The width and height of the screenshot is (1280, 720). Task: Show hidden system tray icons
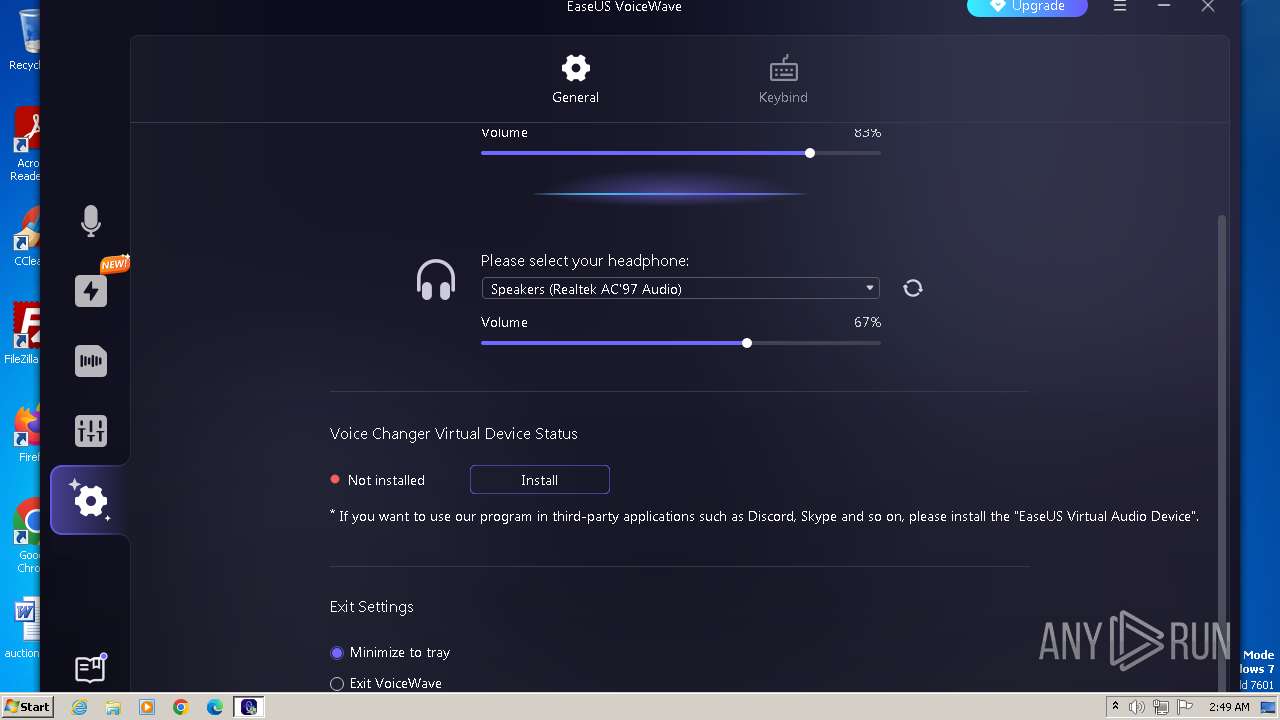(1115, 707)
